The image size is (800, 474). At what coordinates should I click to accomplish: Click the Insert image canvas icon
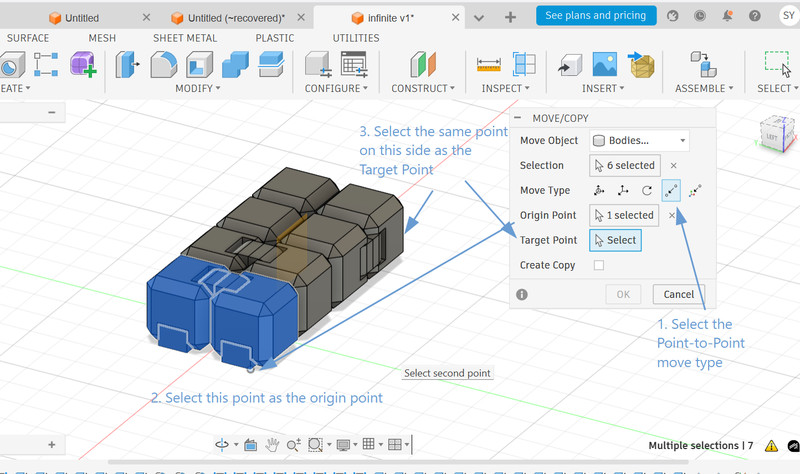604,64
